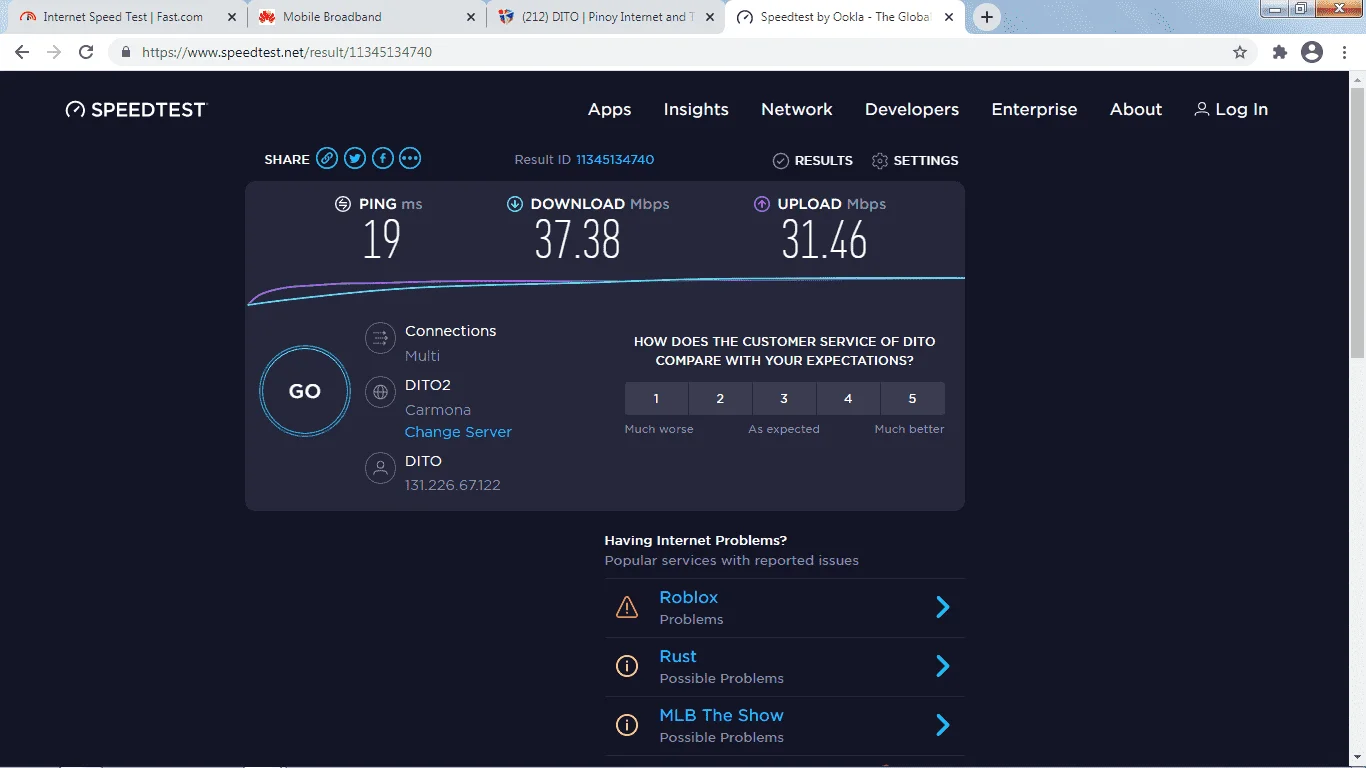Switch to the DITO Pinoy Internet tab
Viewport: 1366px width, 768px height.
click(605, 17)
